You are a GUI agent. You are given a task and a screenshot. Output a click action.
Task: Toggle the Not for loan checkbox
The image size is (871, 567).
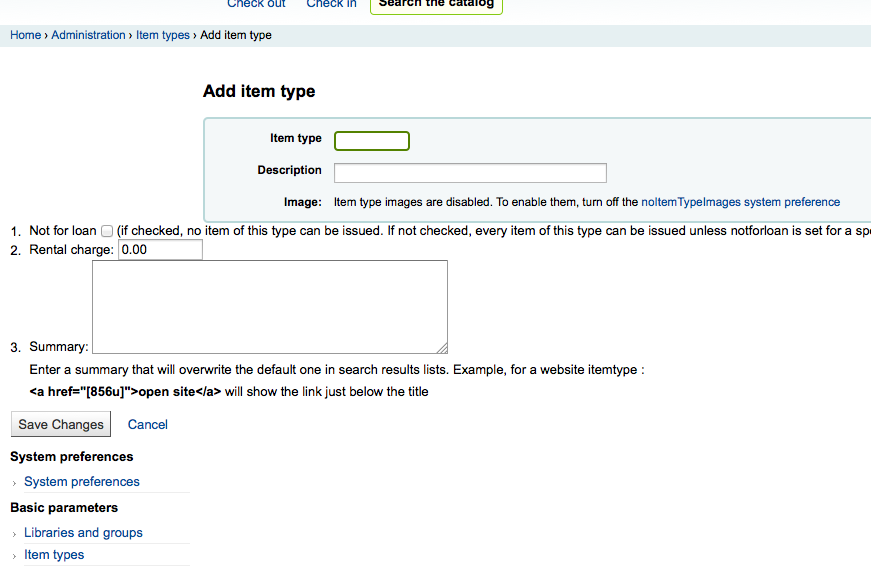(x=107, y=231)
